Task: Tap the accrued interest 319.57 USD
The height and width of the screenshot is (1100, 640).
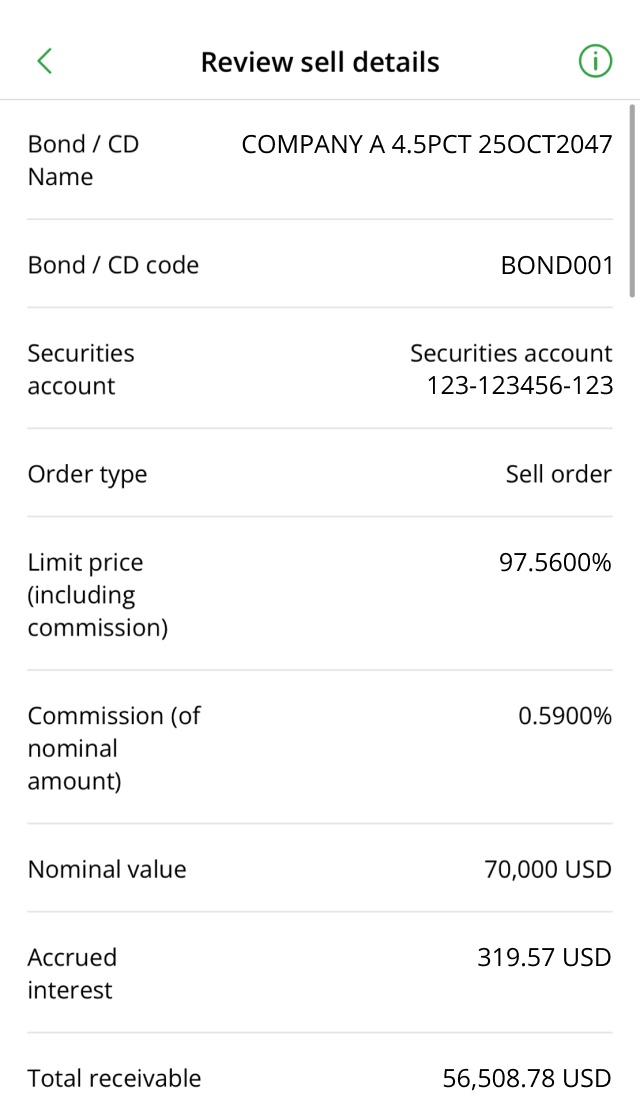Action: tap(544, 958)
